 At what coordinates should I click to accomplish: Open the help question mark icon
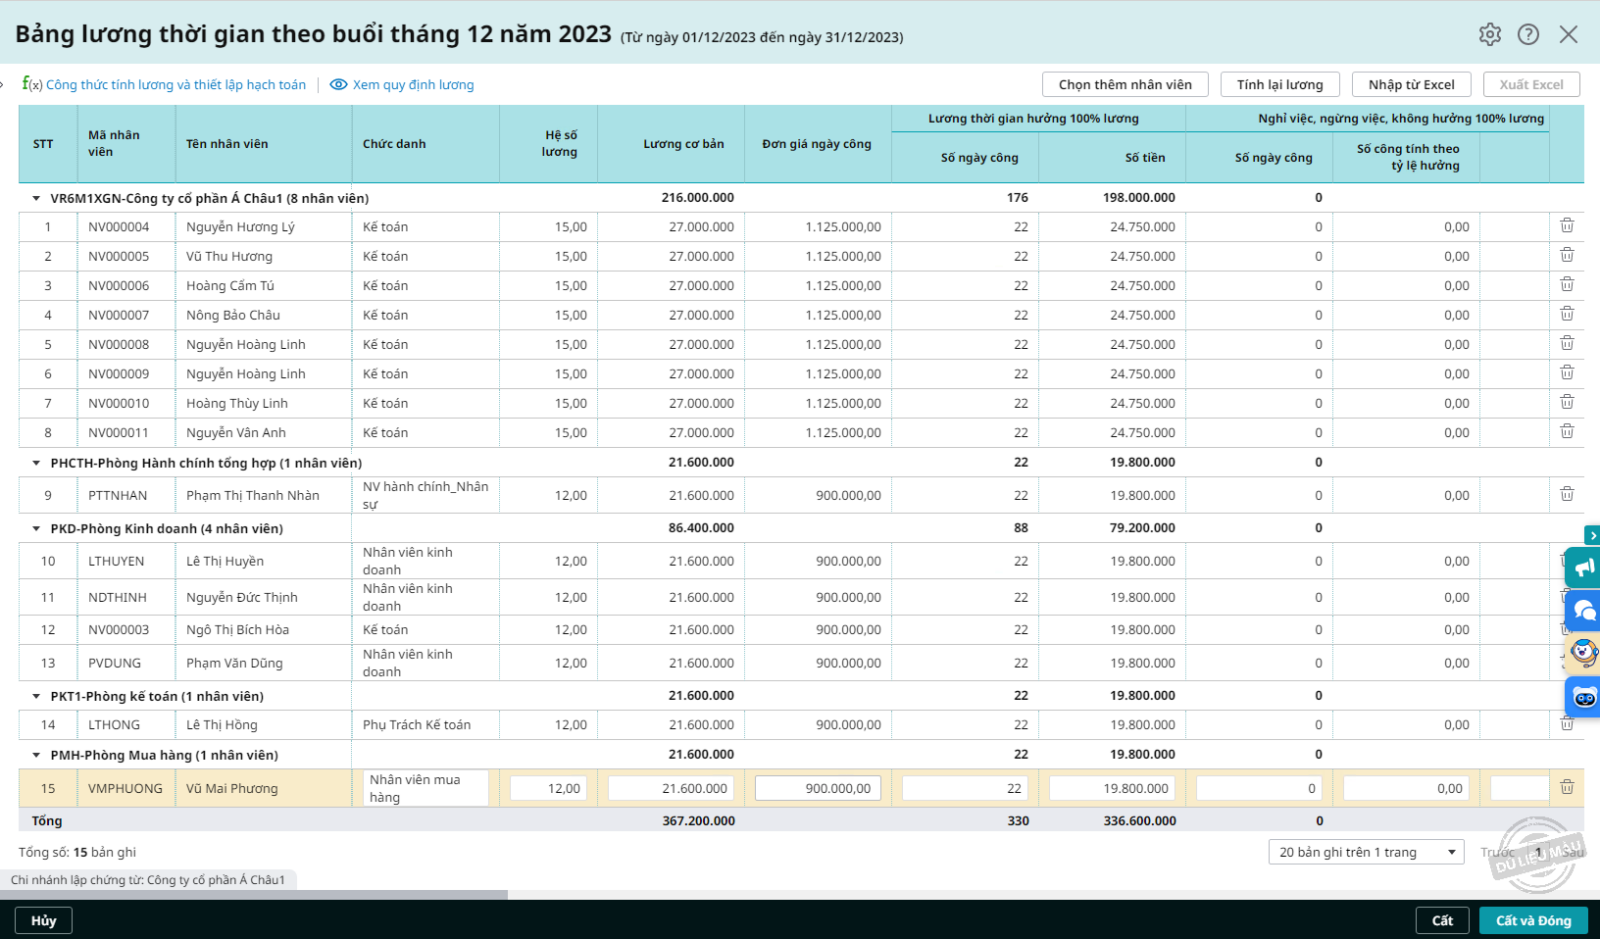point(1528,34)
